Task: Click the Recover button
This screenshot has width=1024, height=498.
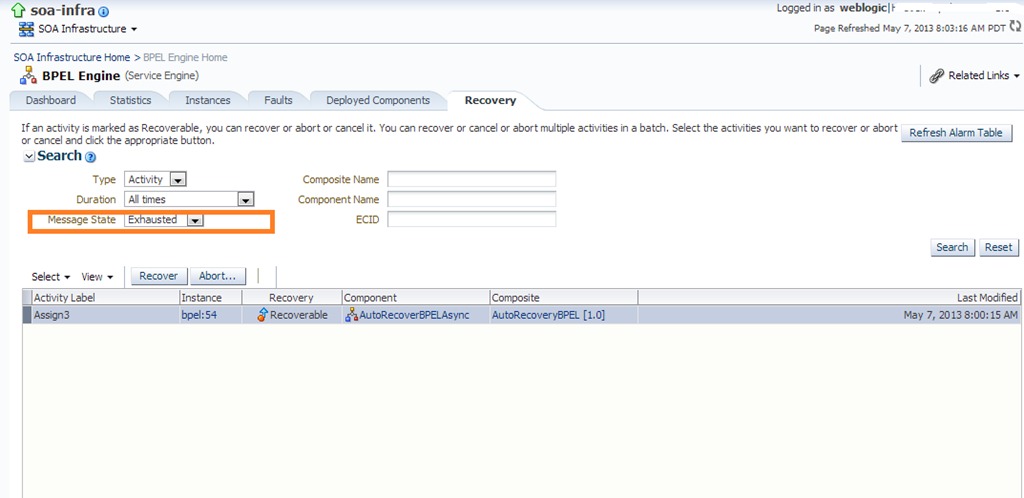Action: tap(158, 276)
